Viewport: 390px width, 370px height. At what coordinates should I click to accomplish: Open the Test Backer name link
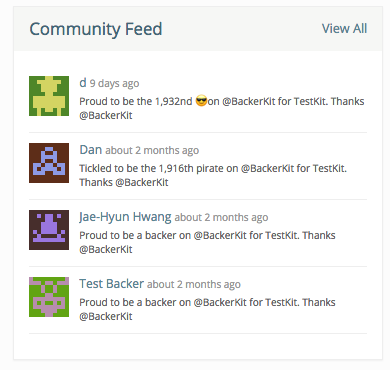[112, 284]
